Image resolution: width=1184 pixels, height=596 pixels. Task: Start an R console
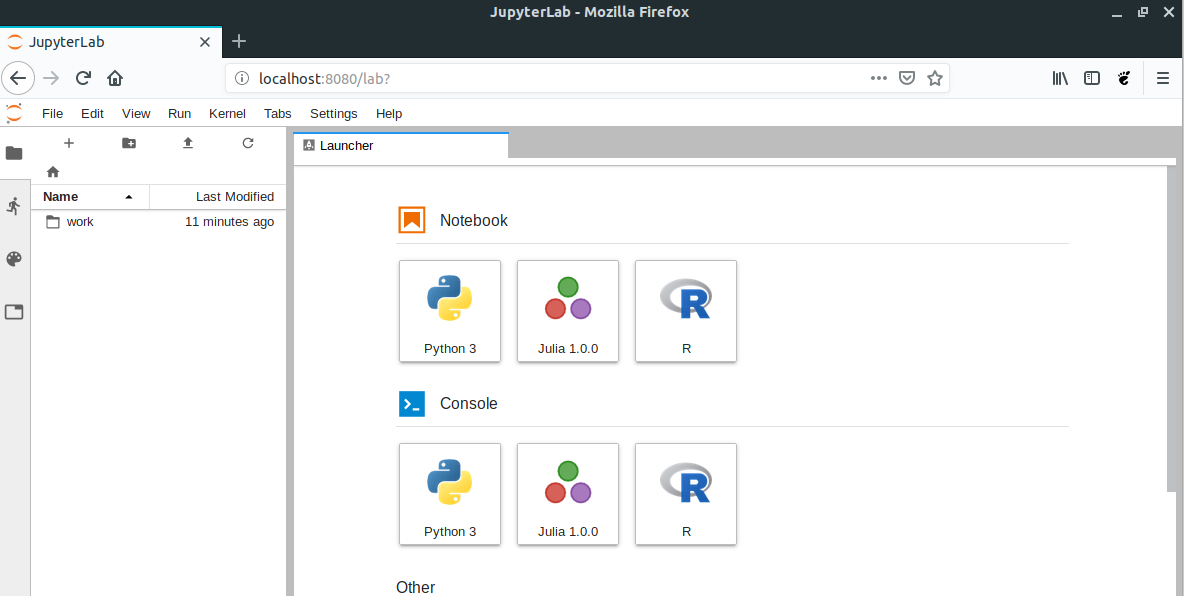point(686,494)
